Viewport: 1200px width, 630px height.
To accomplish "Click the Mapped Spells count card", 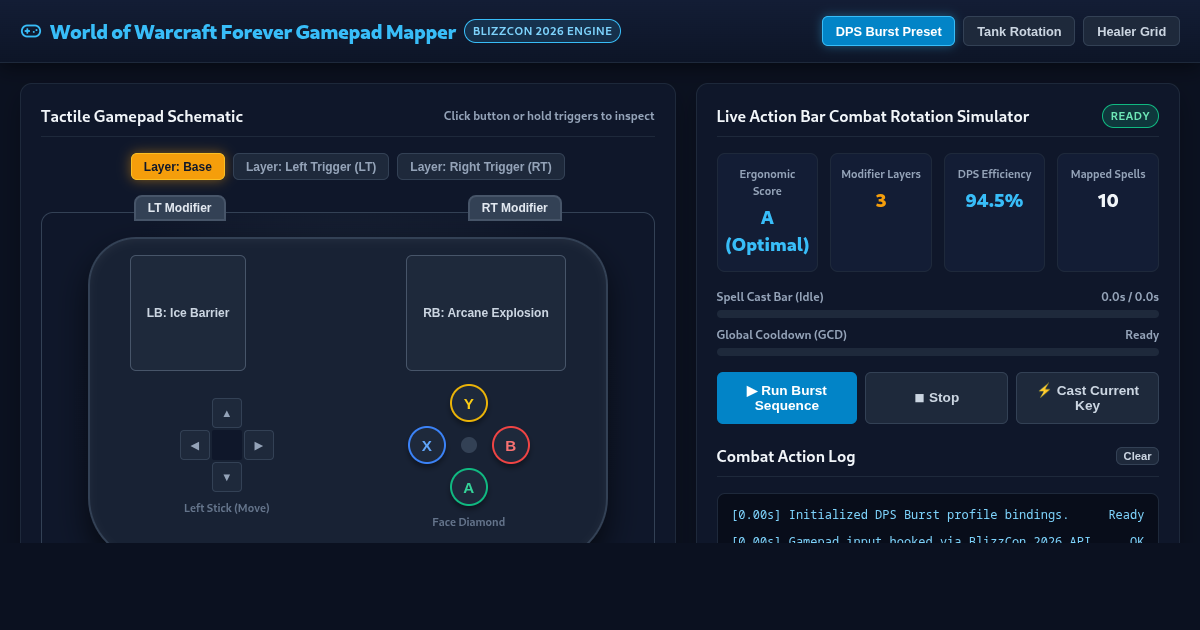I will pyautogui.click(x=1108, y=212).
